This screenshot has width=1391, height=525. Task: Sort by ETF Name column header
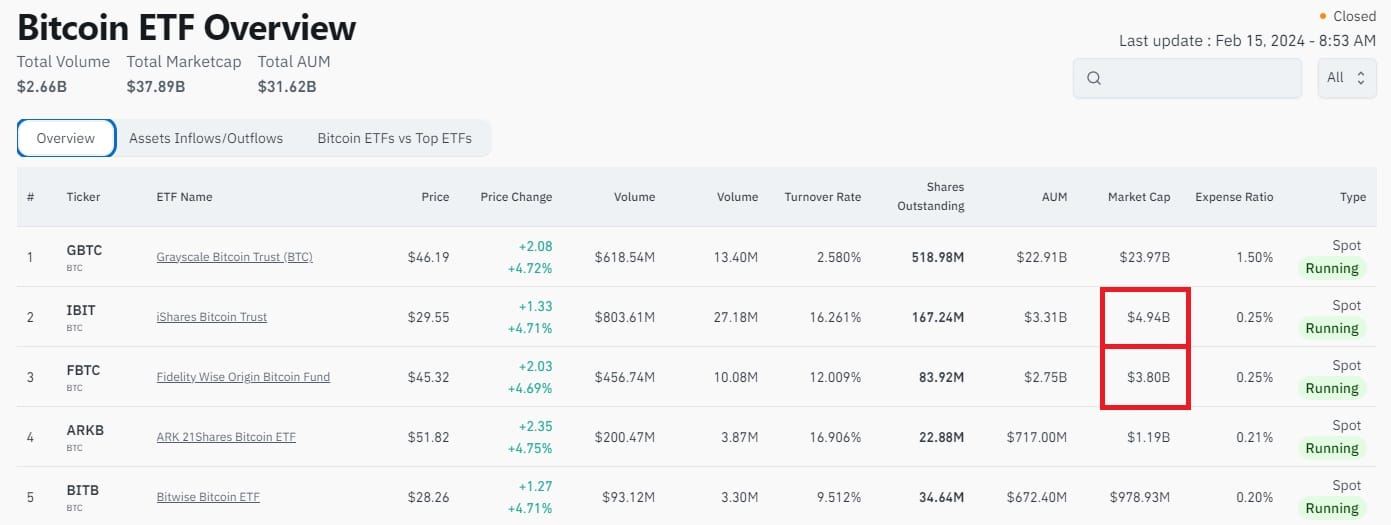point(184,197)
